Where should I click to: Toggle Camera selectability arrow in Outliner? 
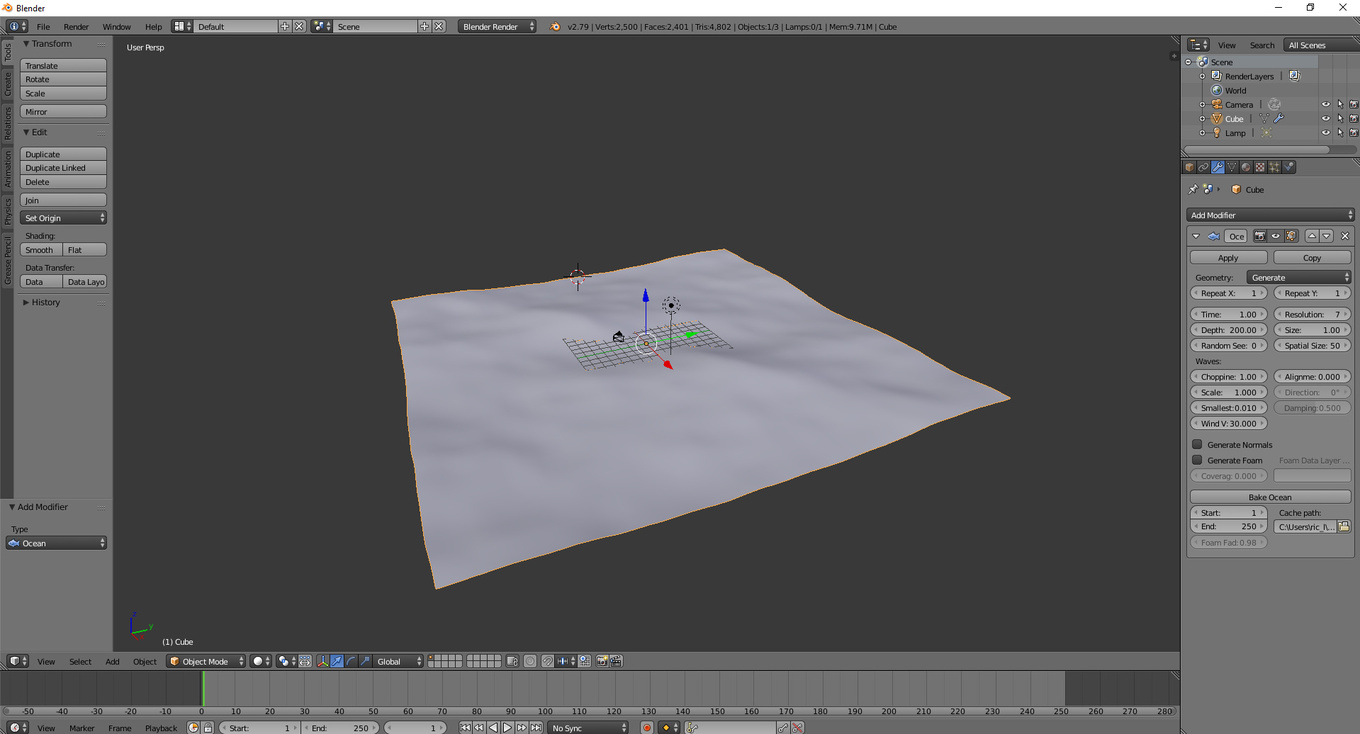pyautogui.click(x=1340, y=104)
